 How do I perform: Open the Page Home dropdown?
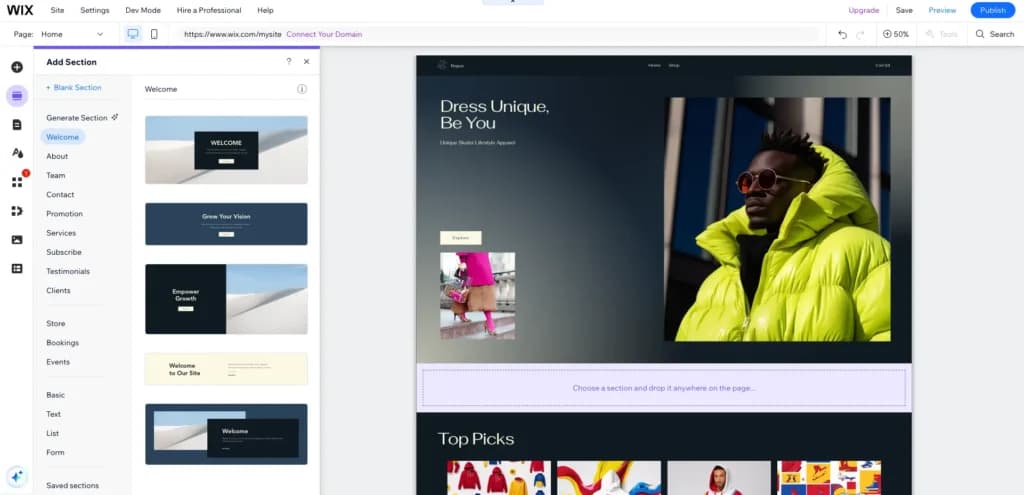pyautogui.click(x=72, y=34)
